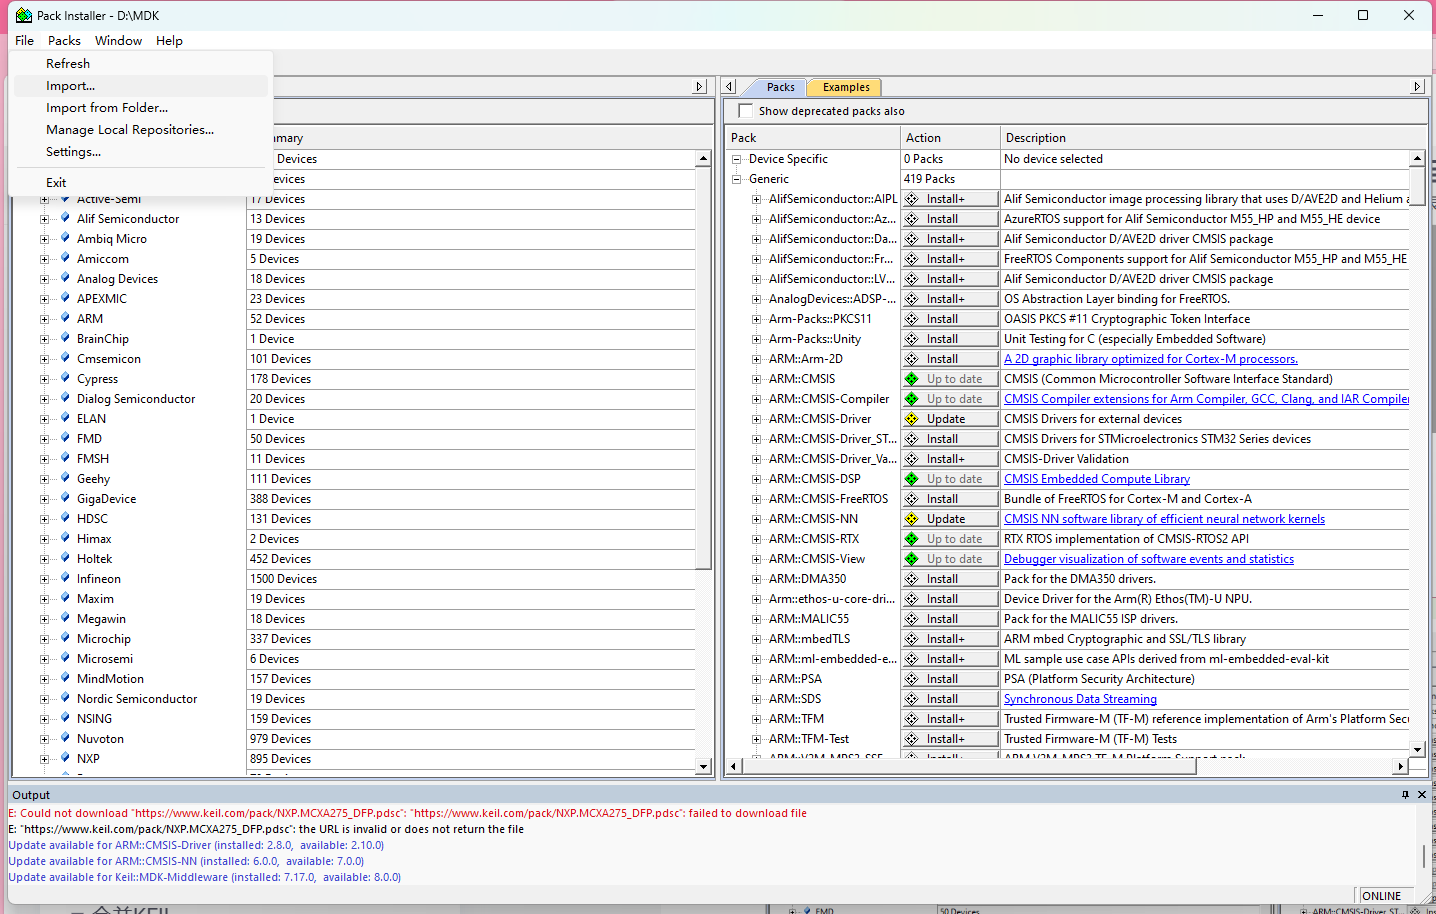
Task: Click up arrow of packs vertical scrollbar
Action: (1417, 158)
